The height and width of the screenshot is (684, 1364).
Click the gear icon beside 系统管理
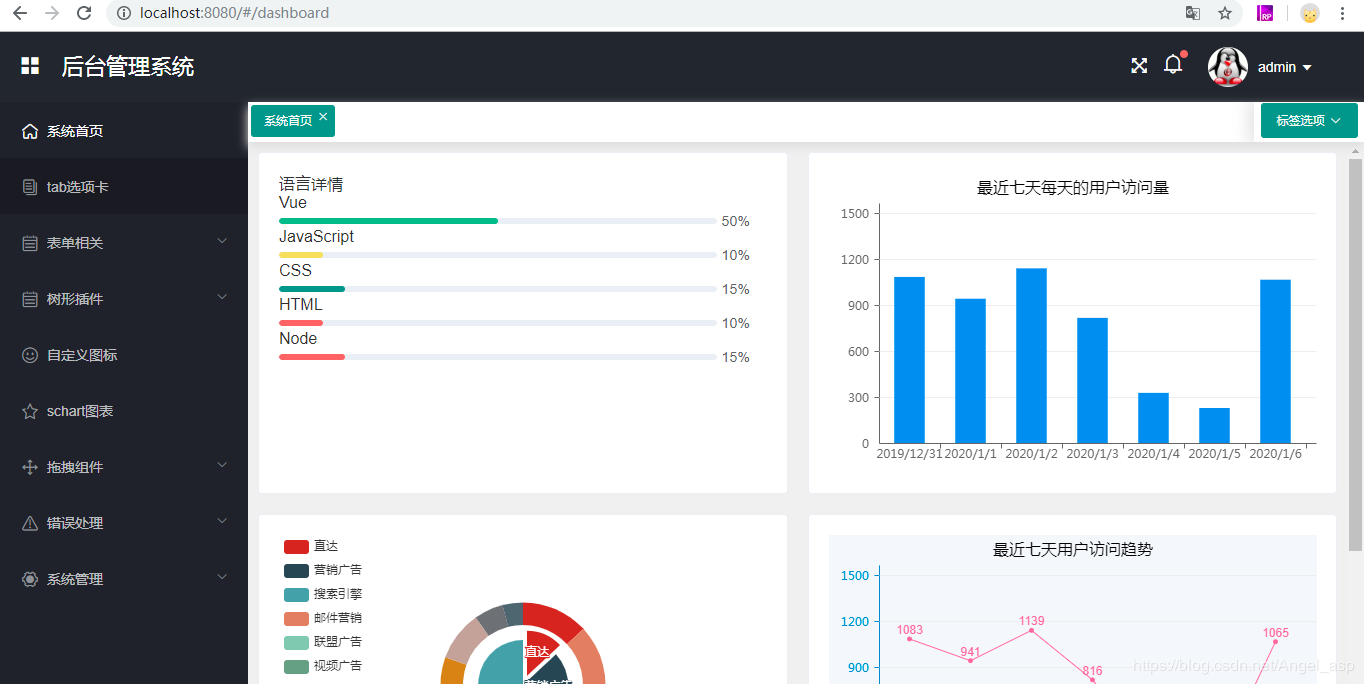[x=30, y=579]
